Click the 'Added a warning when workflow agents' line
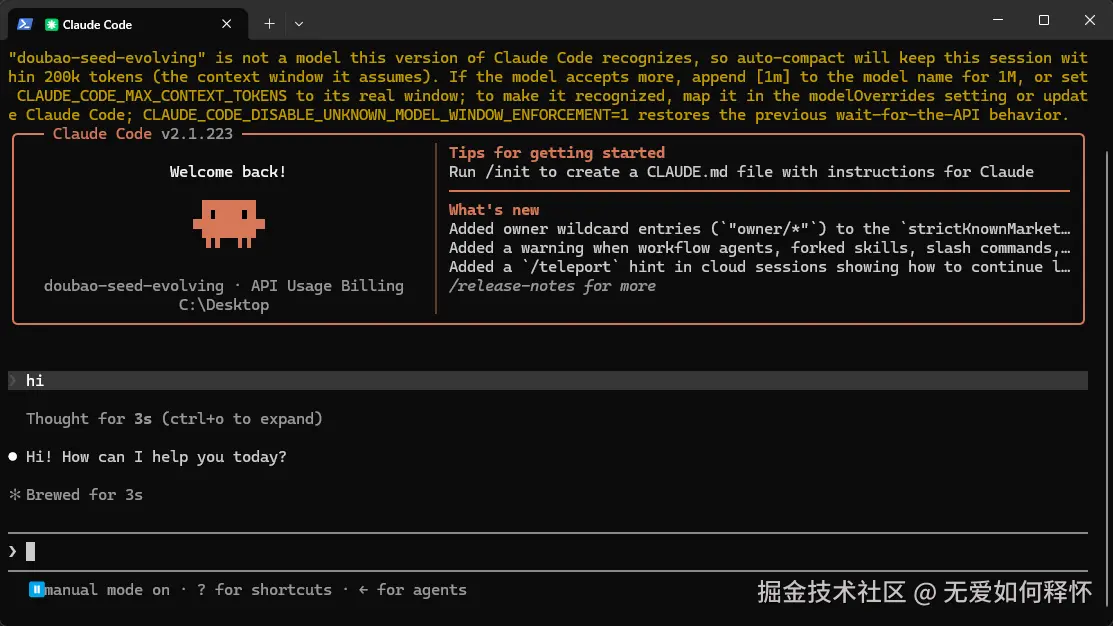The image size is (1113, 626). point(760,248)
